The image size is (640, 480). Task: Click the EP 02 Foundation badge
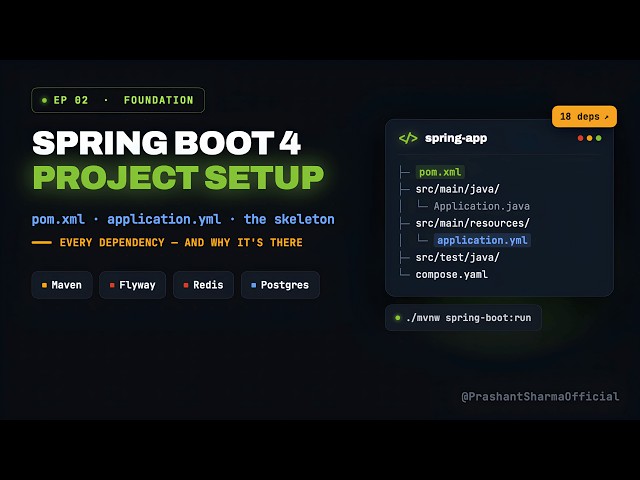click(x=118, y=100)
